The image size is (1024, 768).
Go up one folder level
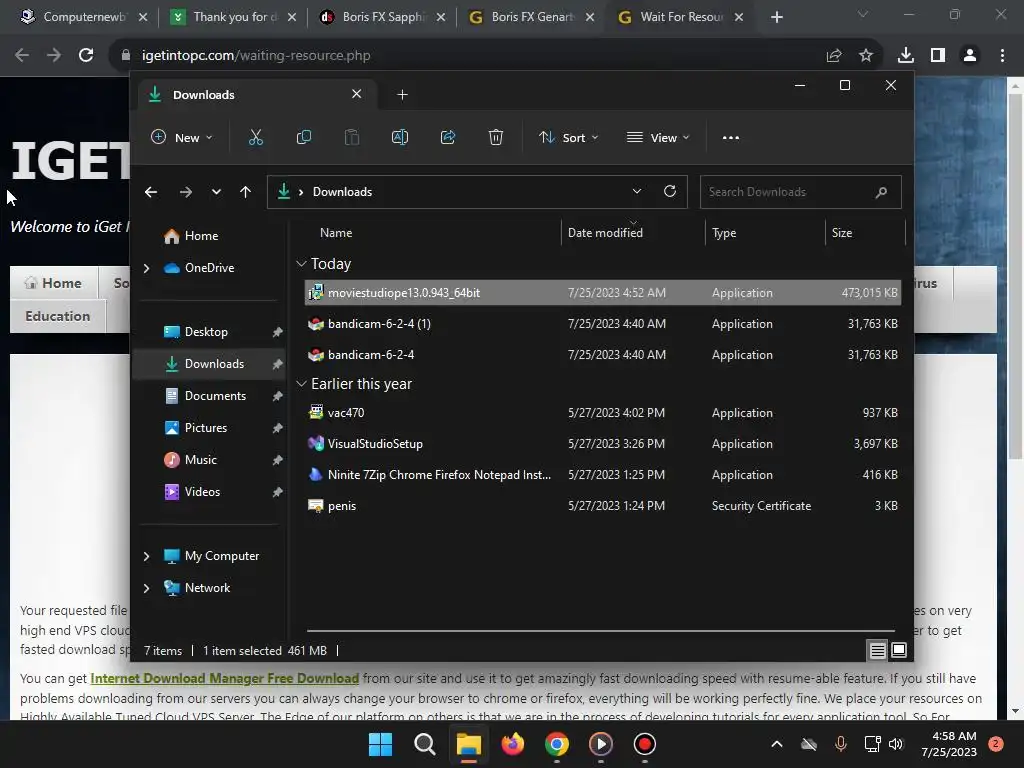coord(246,192)
